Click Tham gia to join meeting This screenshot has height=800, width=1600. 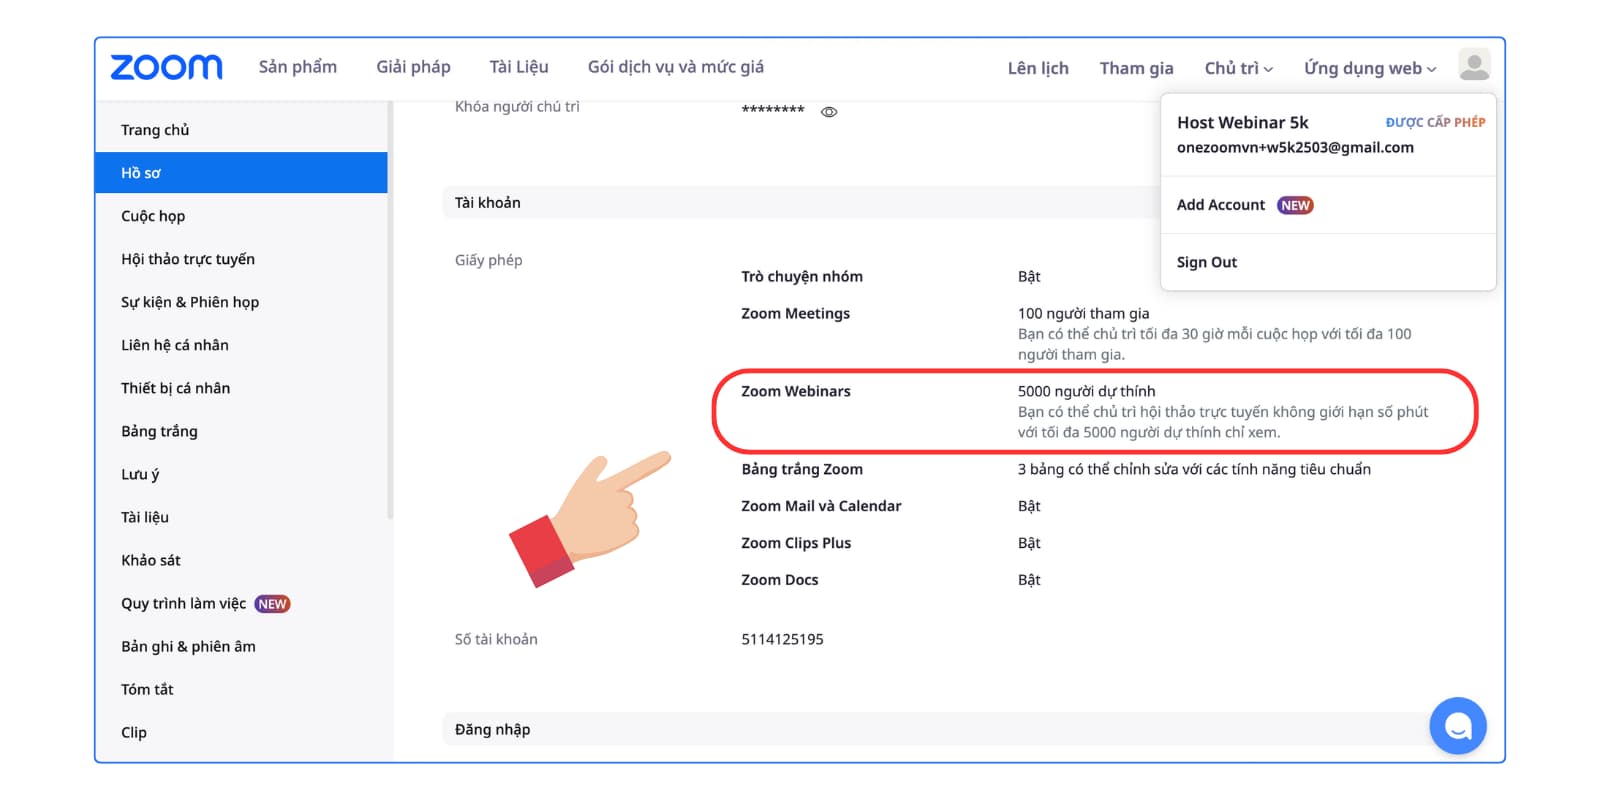(x=1136, y=68)
